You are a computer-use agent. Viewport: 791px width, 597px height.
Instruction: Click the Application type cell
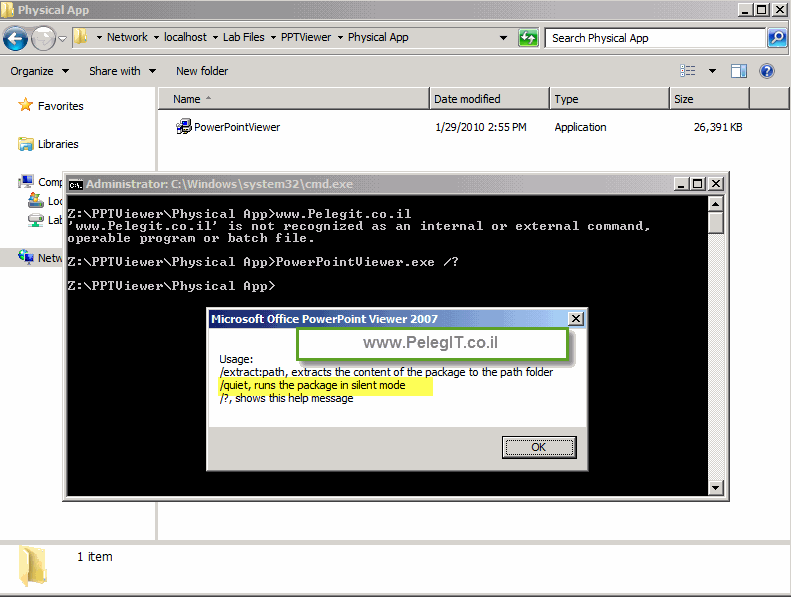[x=580, y=127]
